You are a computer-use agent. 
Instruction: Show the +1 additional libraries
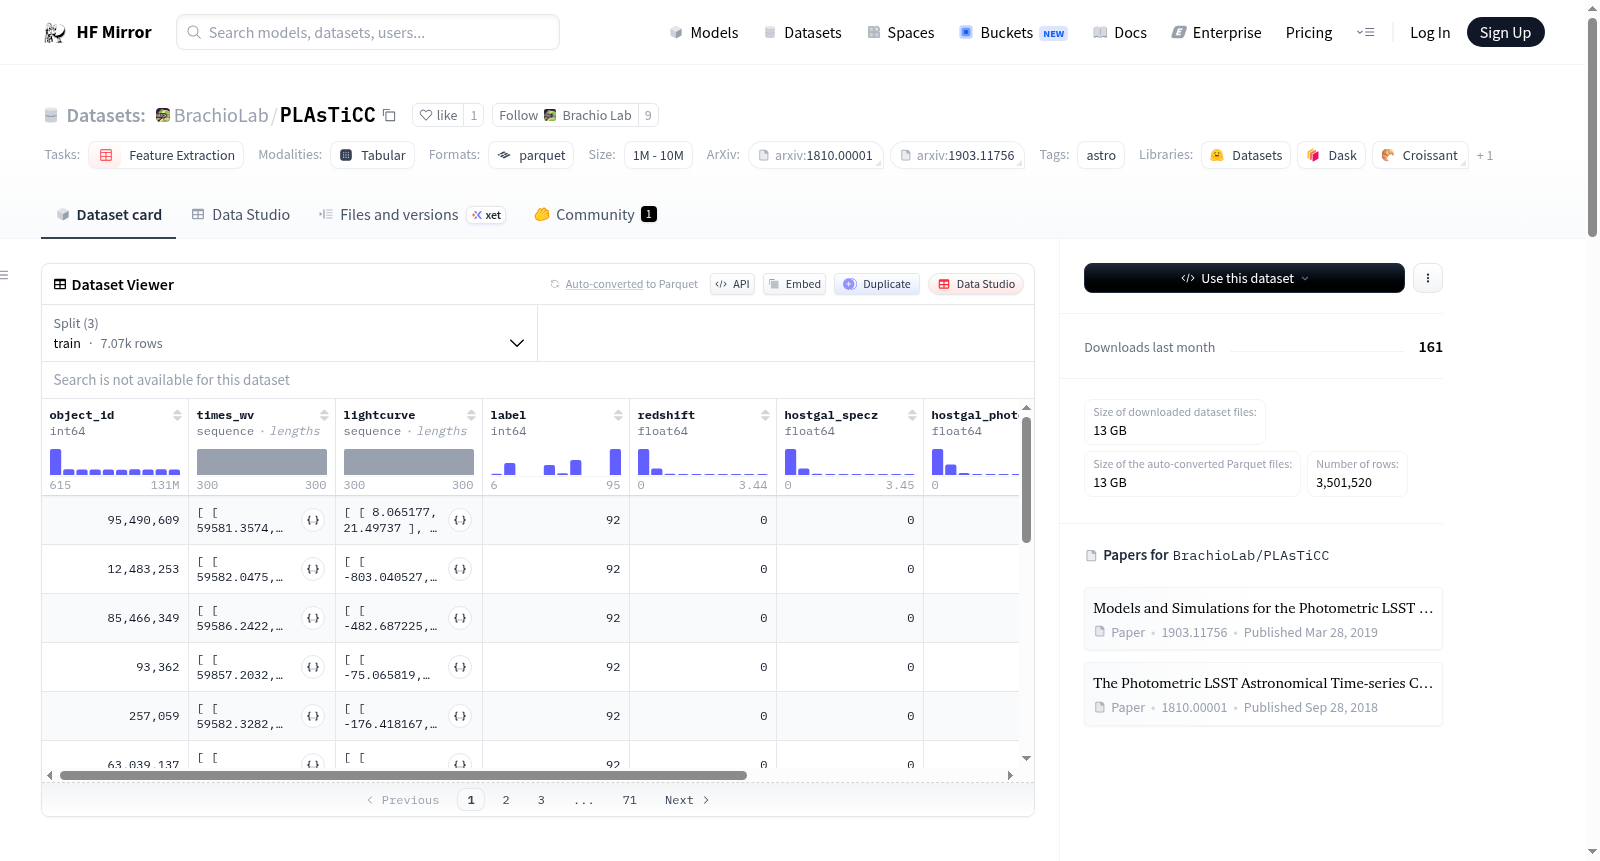pyautogui.click(x=1485, y=155)
